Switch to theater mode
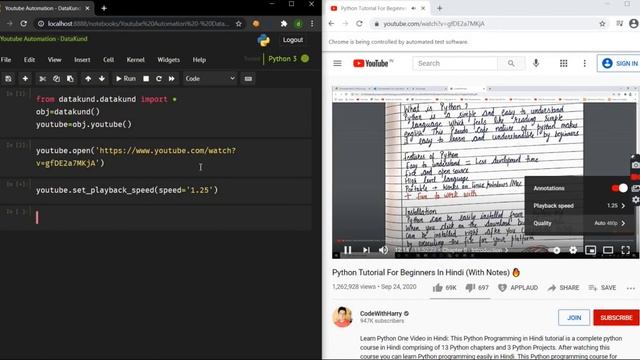Viewport: 640px width, 360px height. pyautogui.click(x=608, y=250)
